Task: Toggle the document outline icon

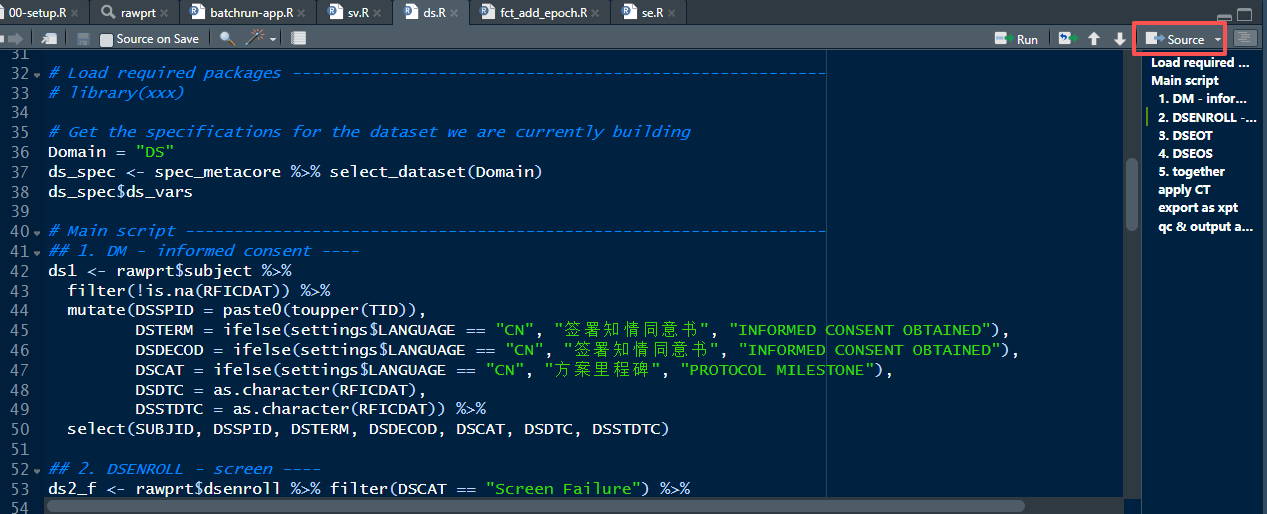Action: pyautogui.click(x=1244, y=38)
